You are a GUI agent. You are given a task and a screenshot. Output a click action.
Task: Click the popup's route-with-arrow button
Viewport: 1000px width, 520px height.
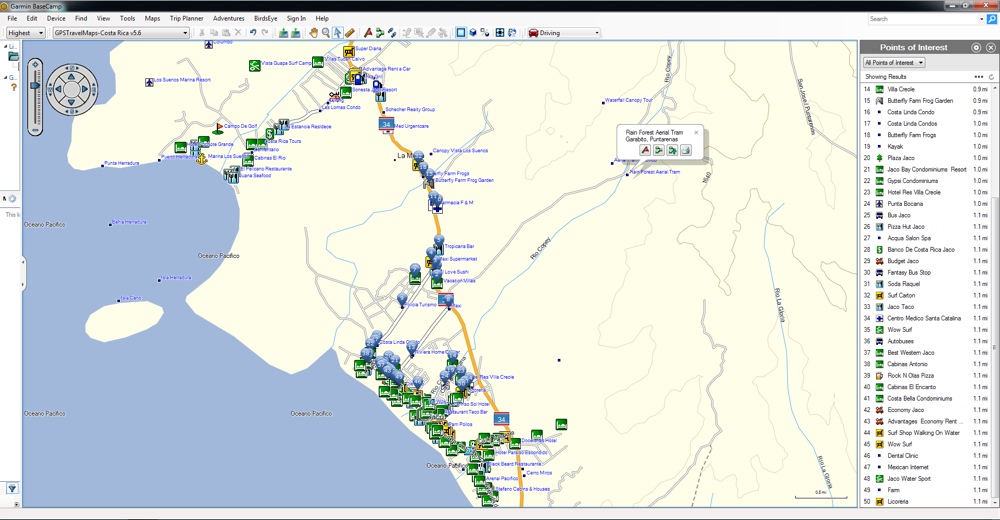(x=672, y=150)
